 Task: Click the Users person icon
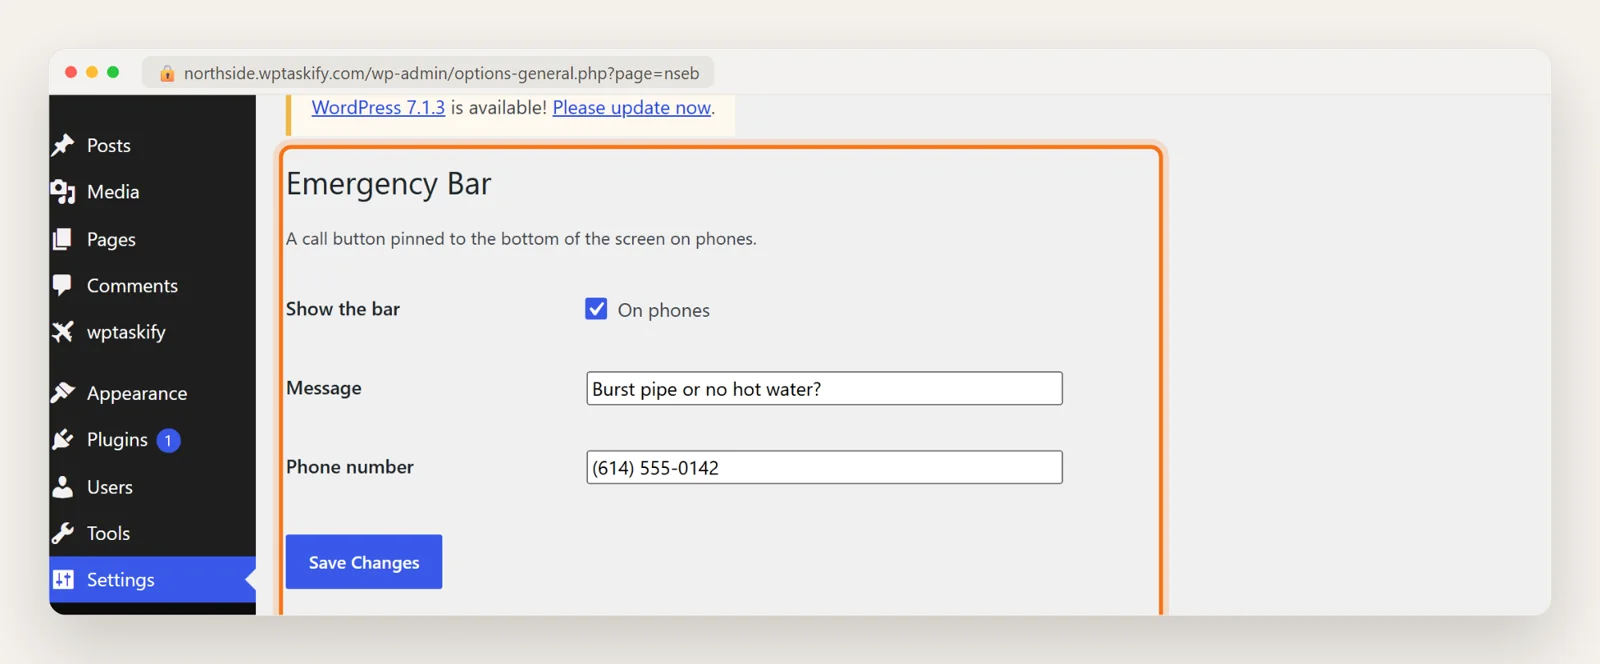[63, 487]
